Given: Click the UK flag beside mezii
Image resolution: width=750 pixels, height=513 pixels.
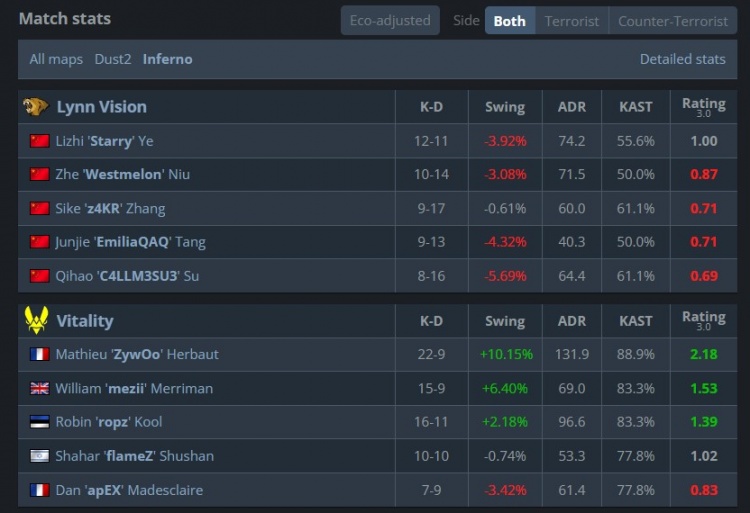Looking at the screenshot, I should [x=40, y=388].
